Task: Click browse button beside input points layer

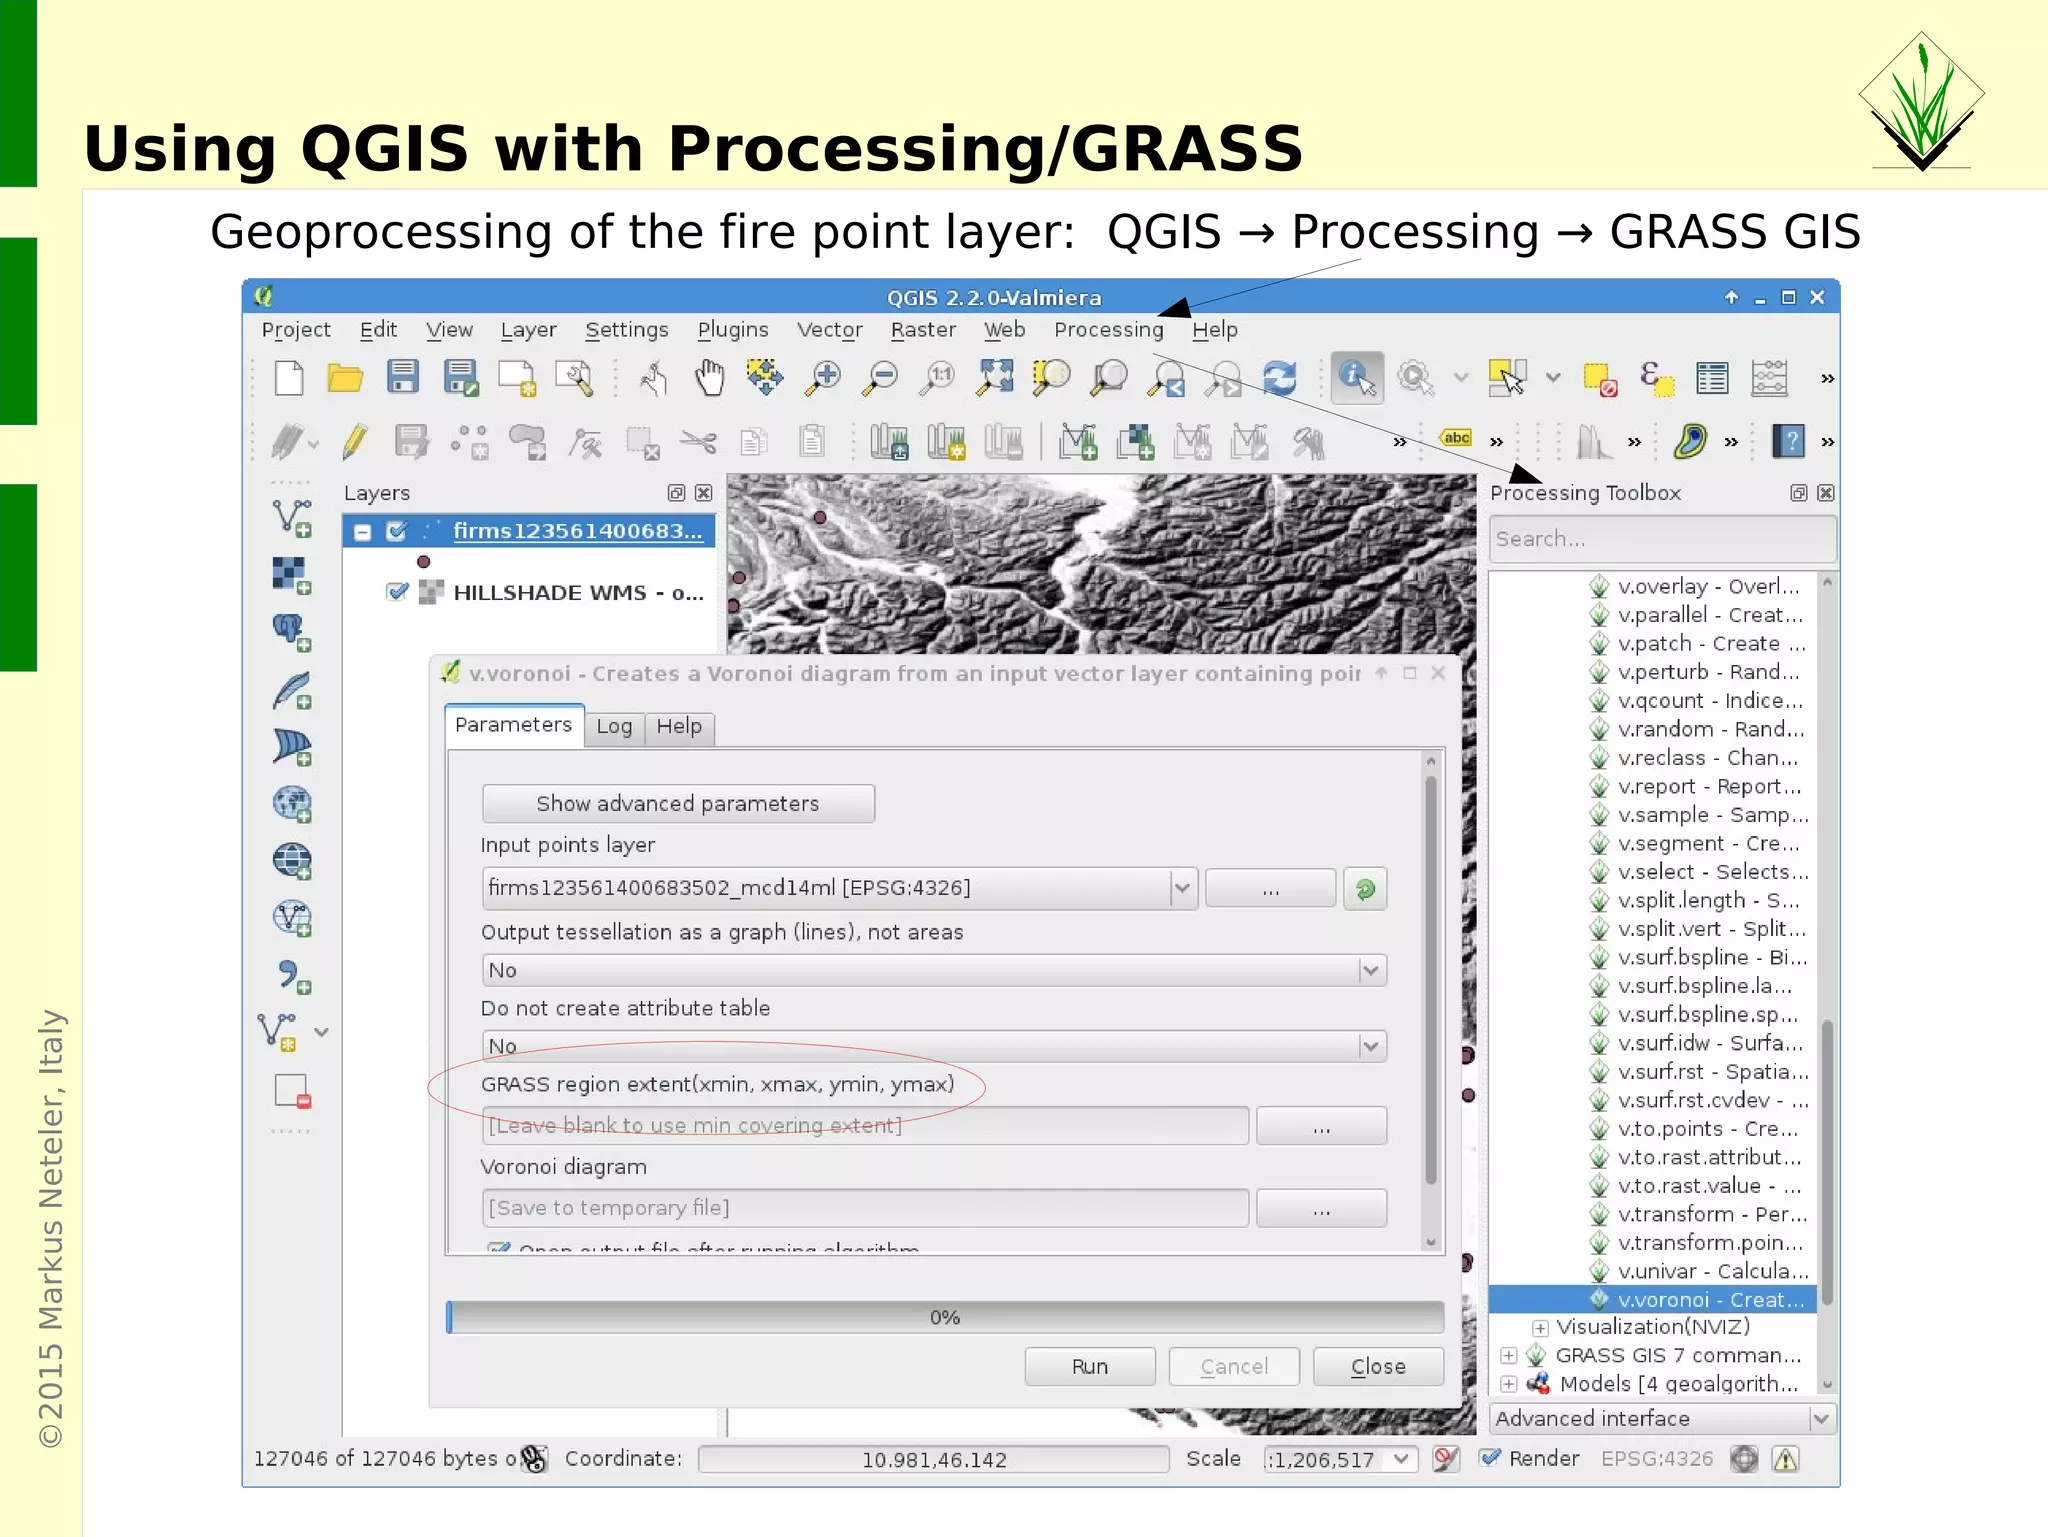Action: coord(1270,888)
